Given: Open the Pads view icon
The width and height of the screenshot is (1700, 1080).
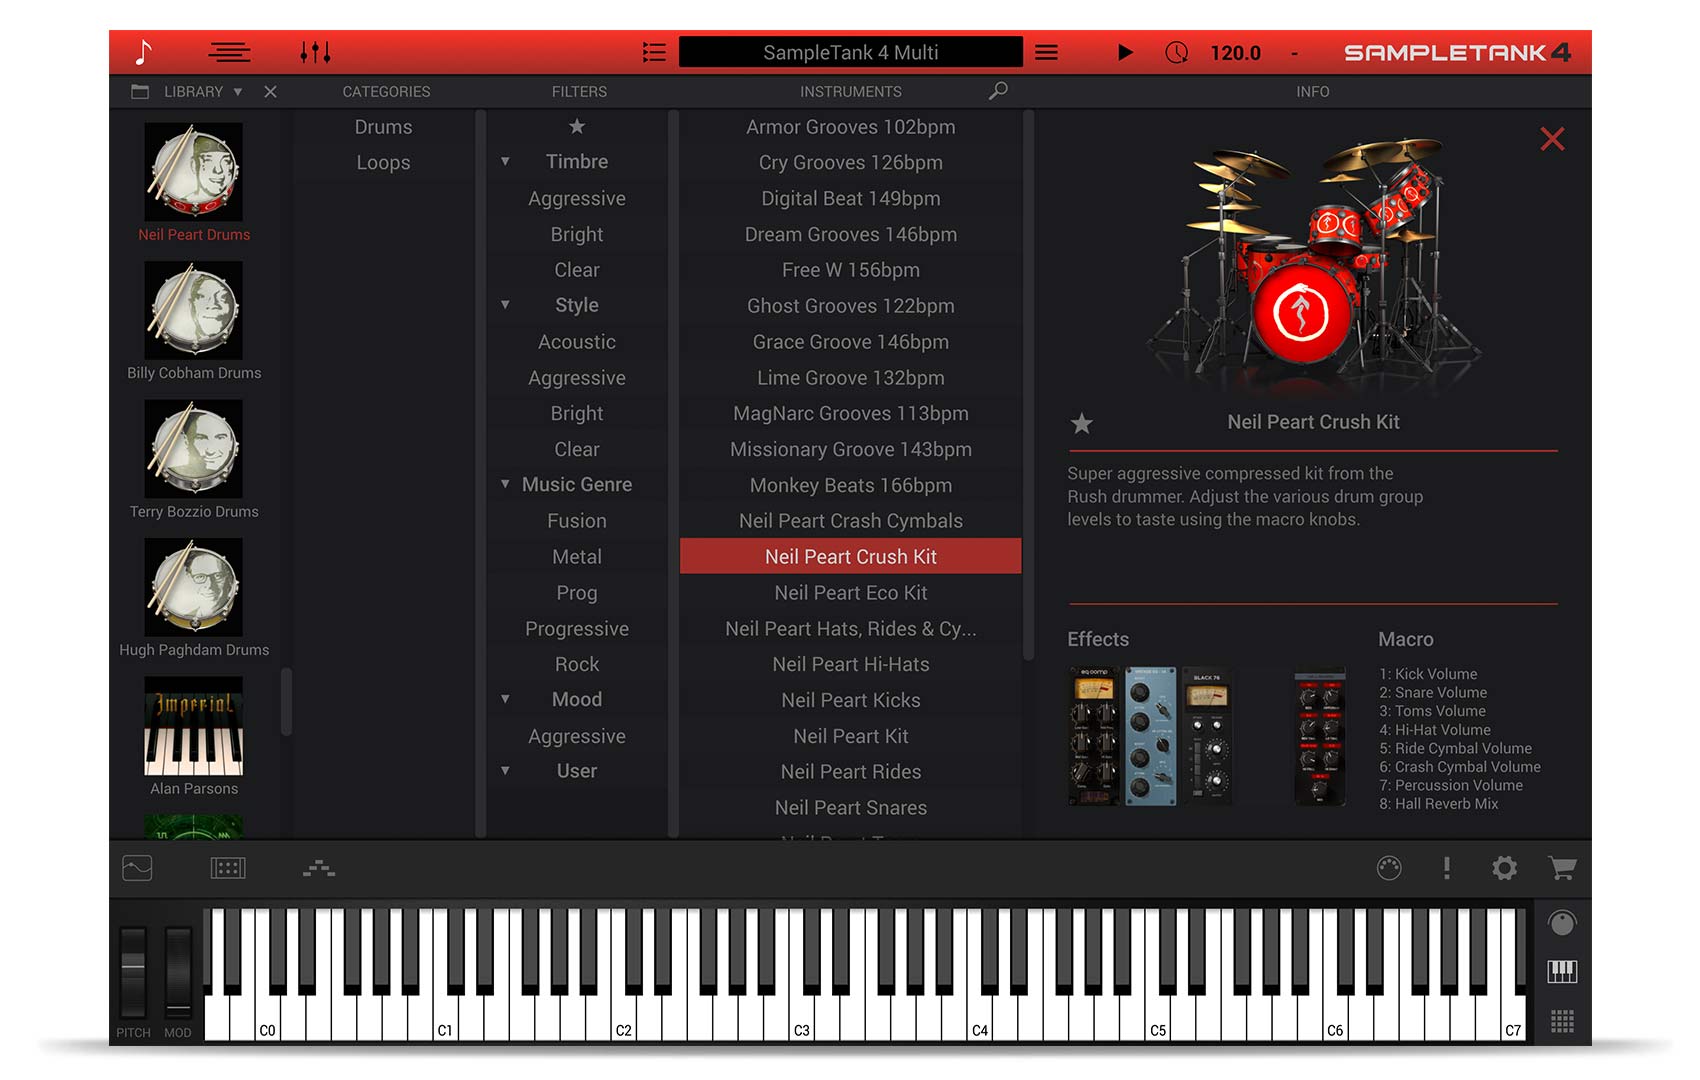Looking at the screenshot, I should [227, 868].
